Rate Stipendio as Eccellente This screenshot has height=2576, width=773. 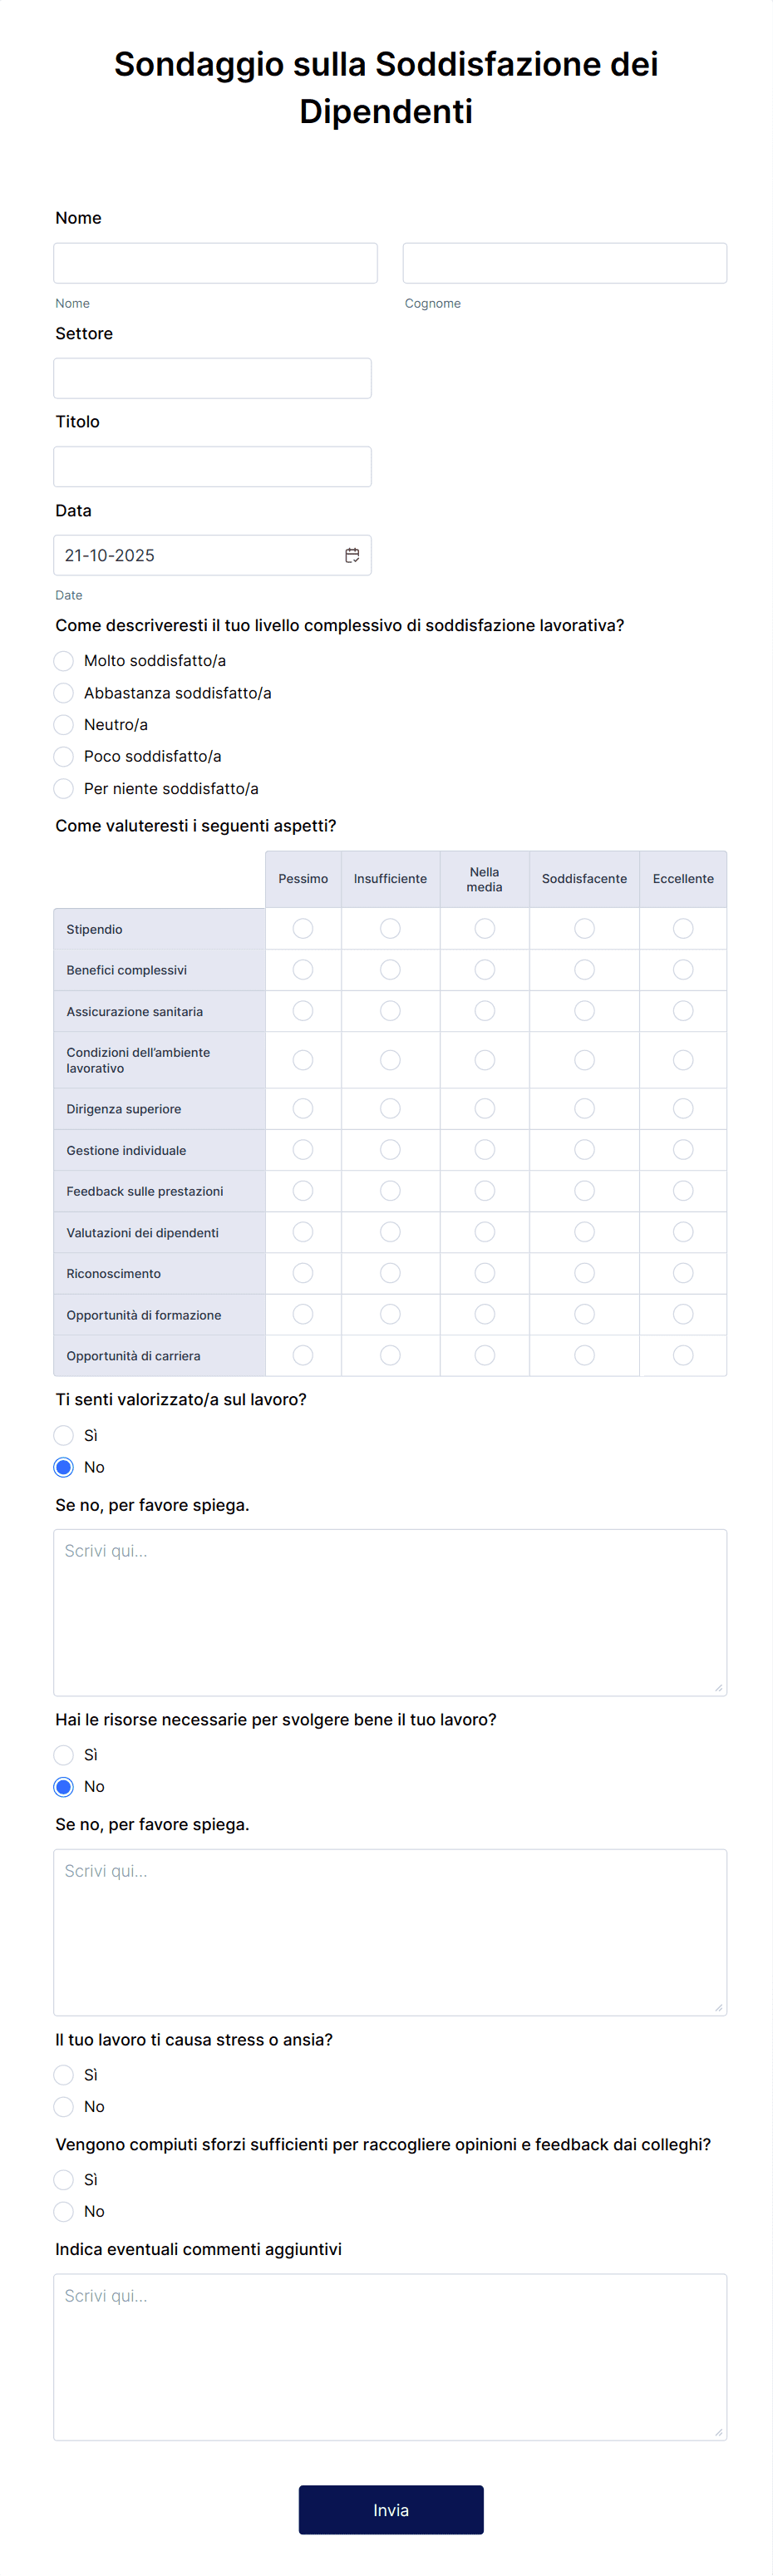point(683,929)
